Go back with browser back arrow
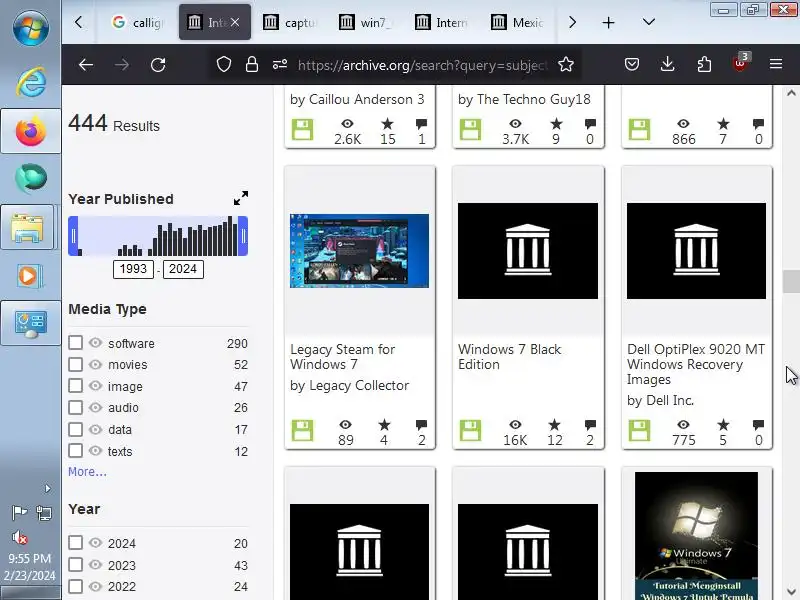 [86, 64]
